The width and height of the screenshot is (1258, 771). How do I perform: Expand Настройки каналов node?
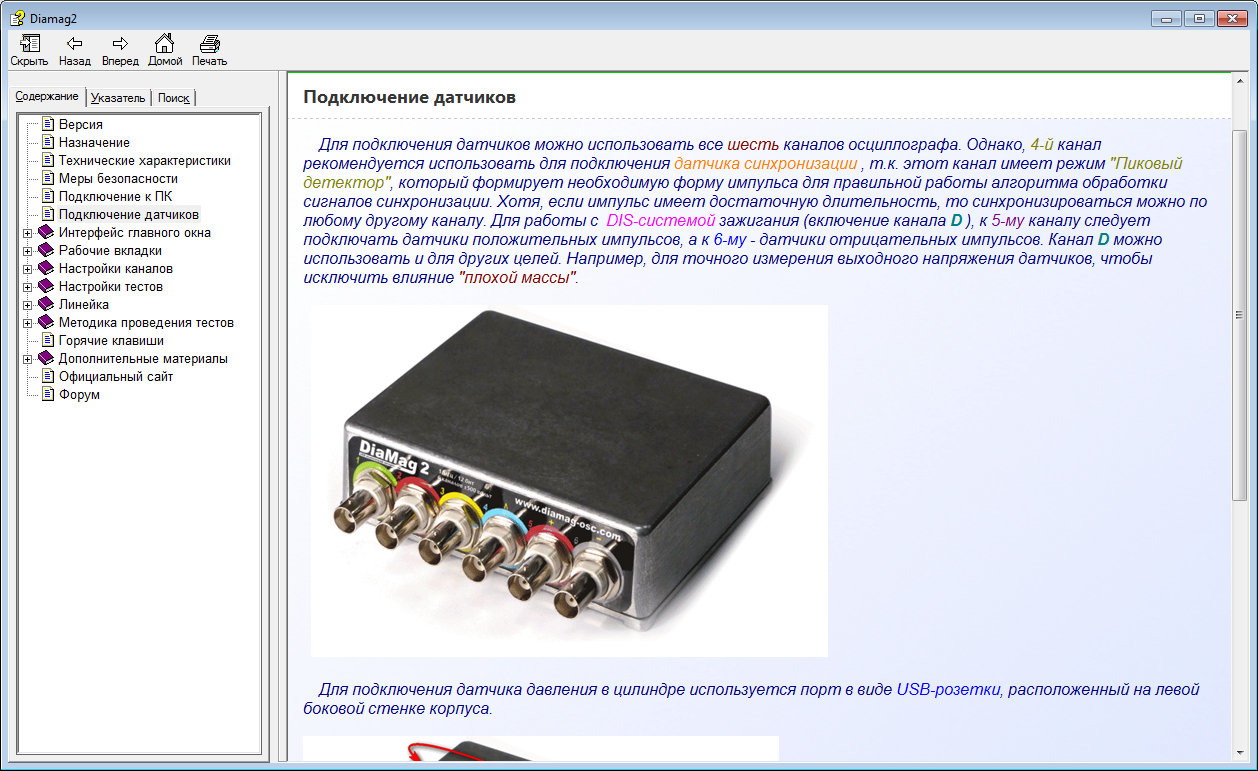pyautogui.click(x=28, y=269)
